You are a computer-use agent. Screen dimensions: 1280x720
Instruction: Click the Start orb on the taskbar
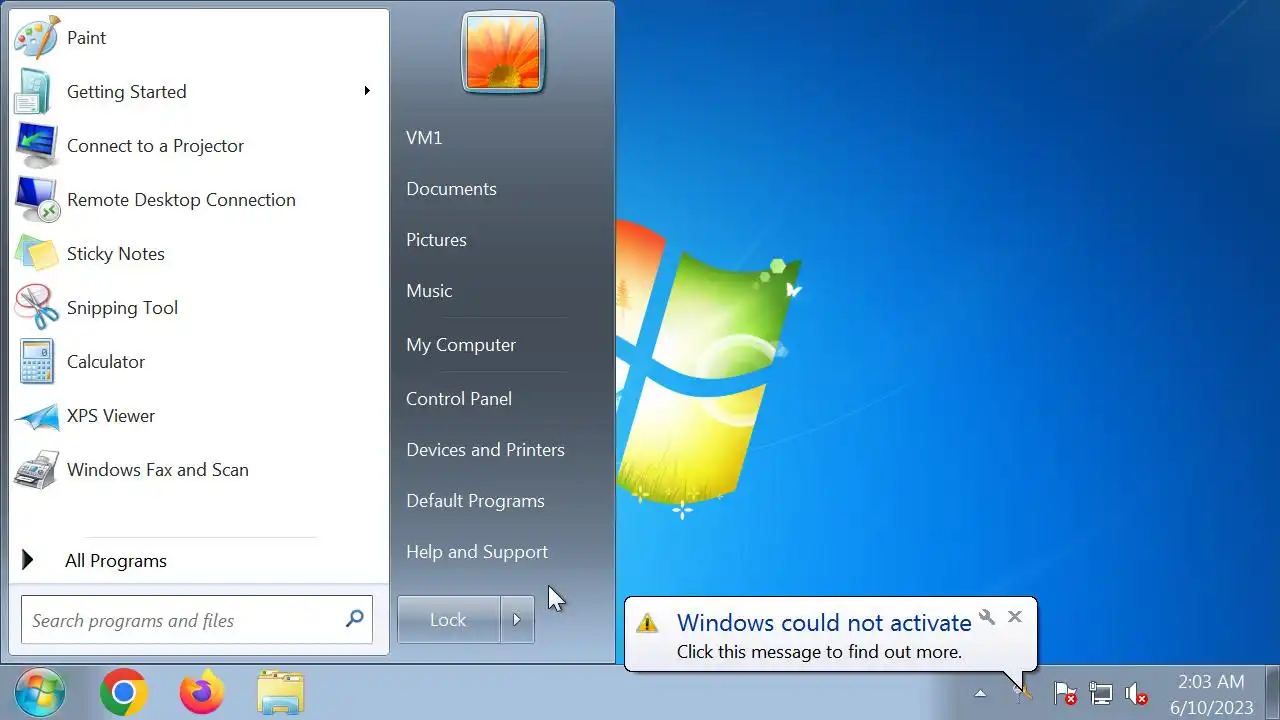pyautogui.click(x=40, y=692)
